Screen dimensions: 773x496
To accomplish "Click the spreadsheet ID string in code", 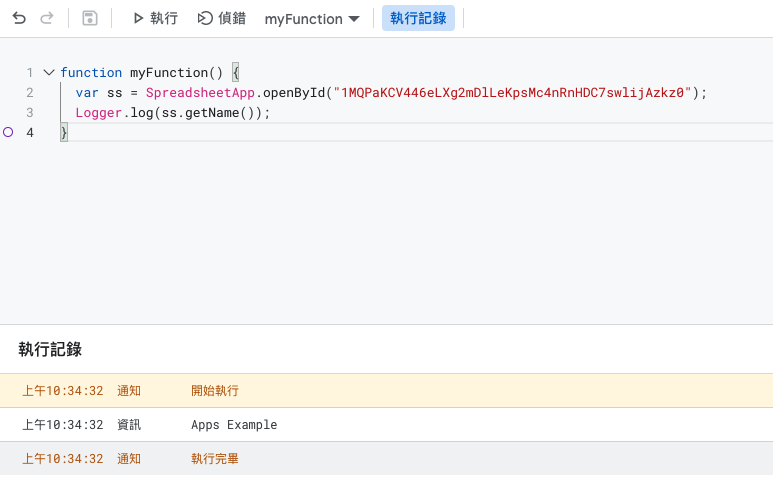I will 514,93.
